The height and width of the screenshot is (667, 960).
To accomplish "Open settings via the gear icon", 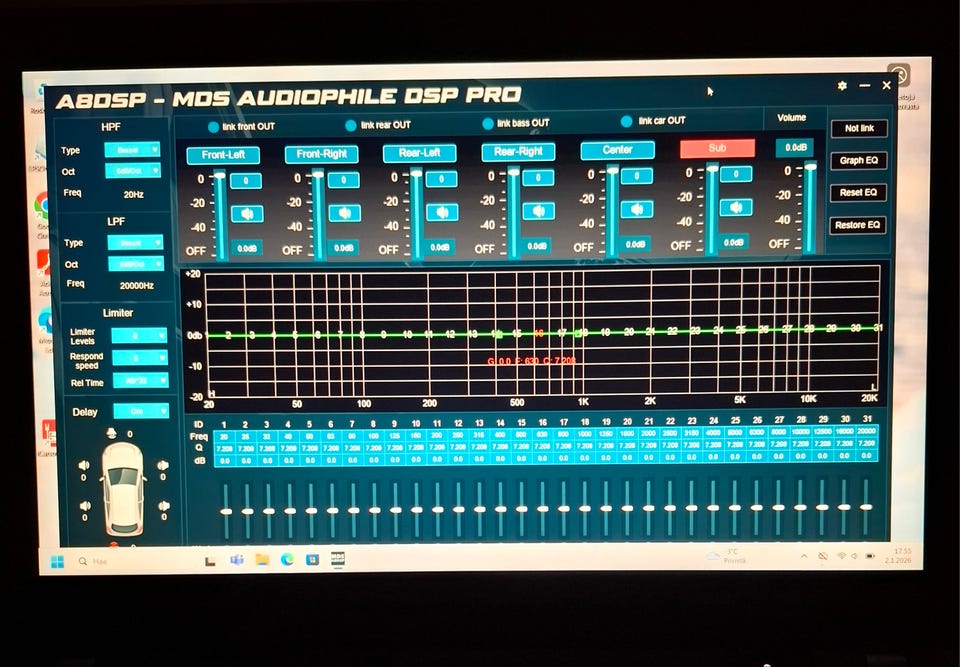I will [x=842, y=86].
